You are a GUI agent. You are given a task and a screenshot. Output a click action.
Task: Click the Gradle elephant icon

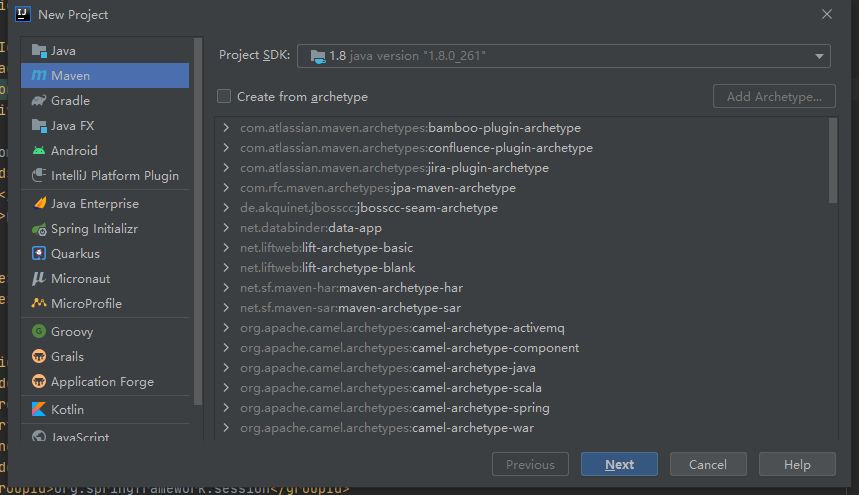(x=39, y=100)
